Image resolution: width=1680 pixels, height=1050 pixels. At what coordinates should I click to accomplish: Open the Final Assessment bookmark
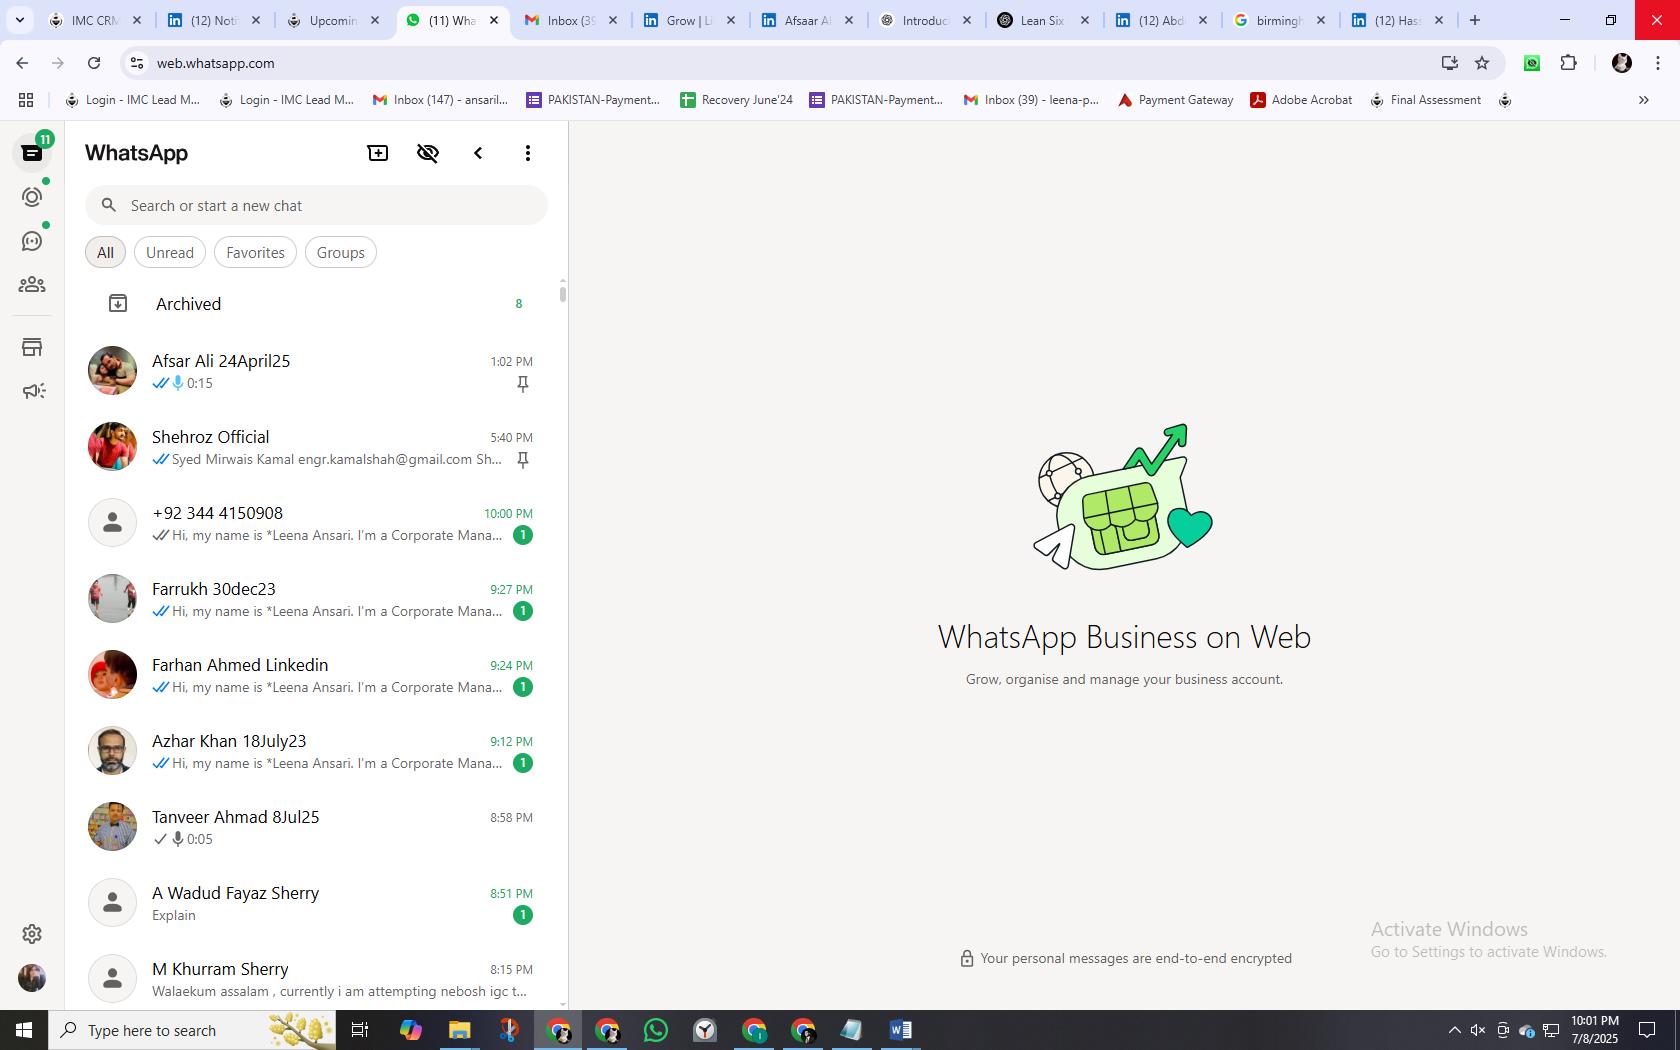1426,100
